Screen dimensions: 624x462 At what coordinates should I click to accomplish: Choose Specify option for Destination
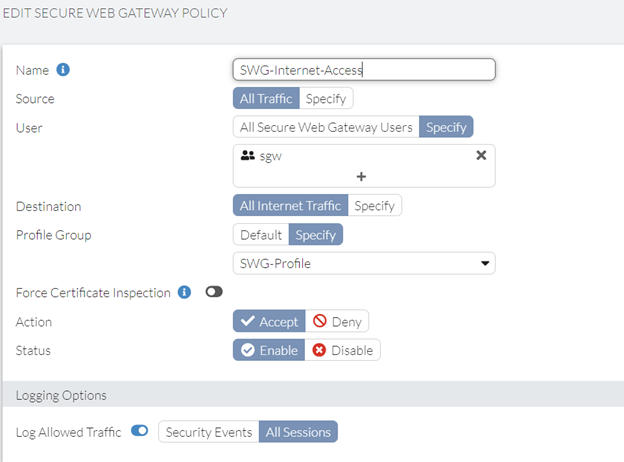tap(375, 206)
